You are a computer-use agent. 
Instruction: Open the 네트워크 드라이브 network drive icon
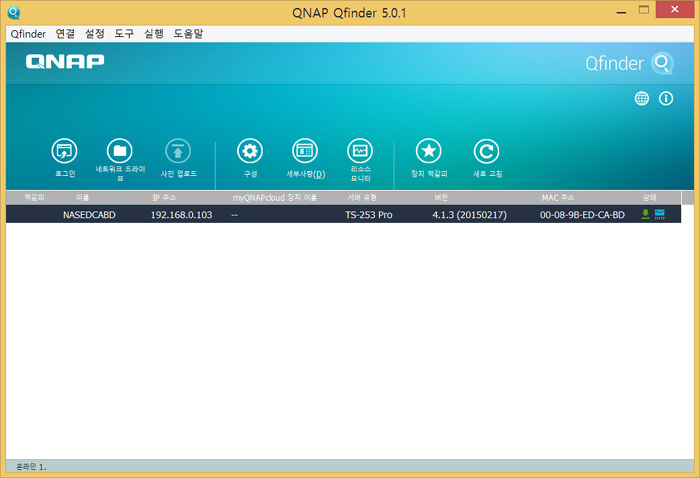tap(120, 151)
